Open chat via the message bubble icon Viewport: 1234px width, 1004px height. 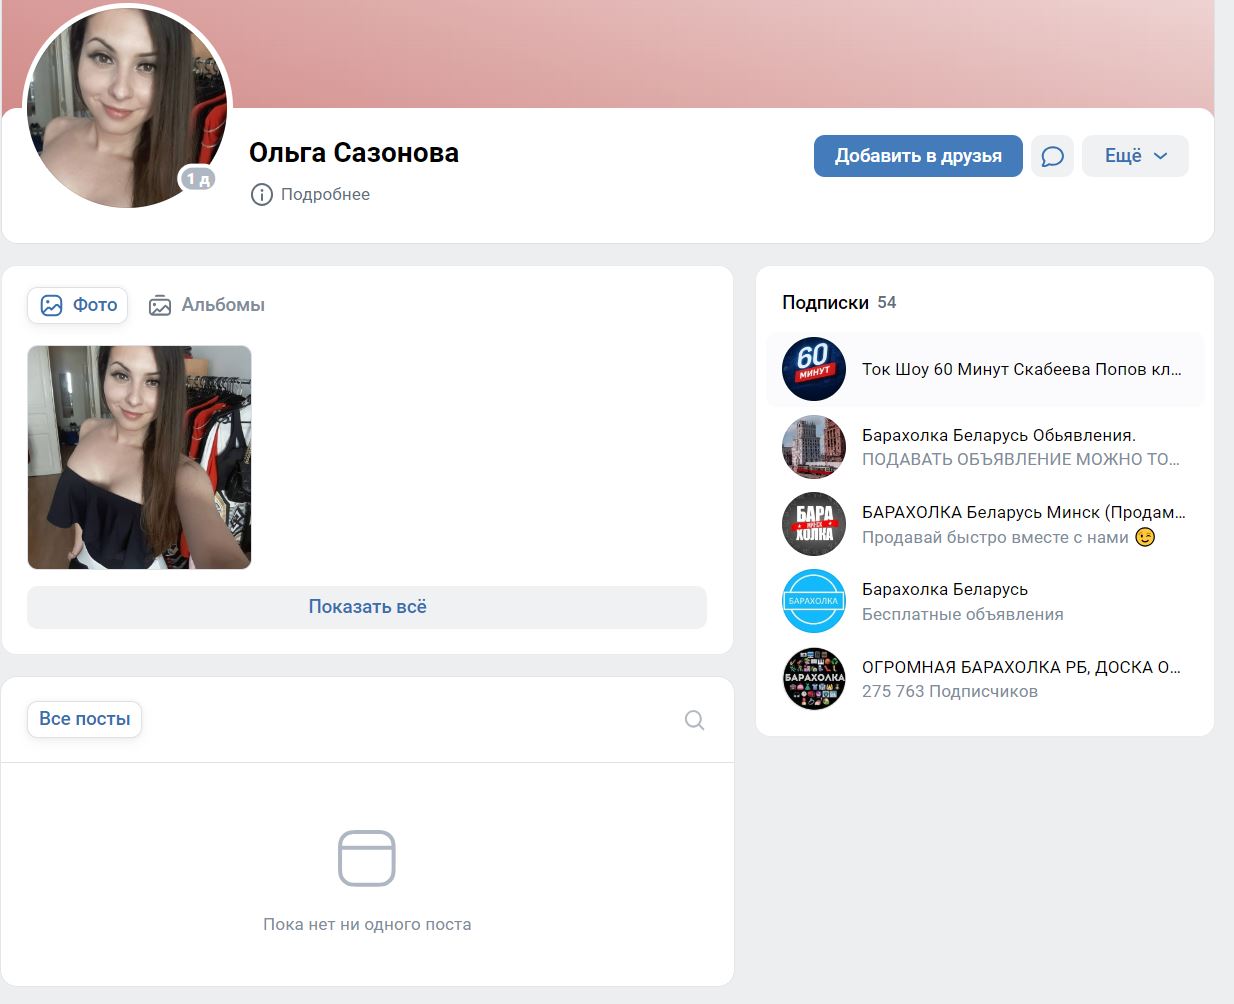click(x=1051, y=155)
